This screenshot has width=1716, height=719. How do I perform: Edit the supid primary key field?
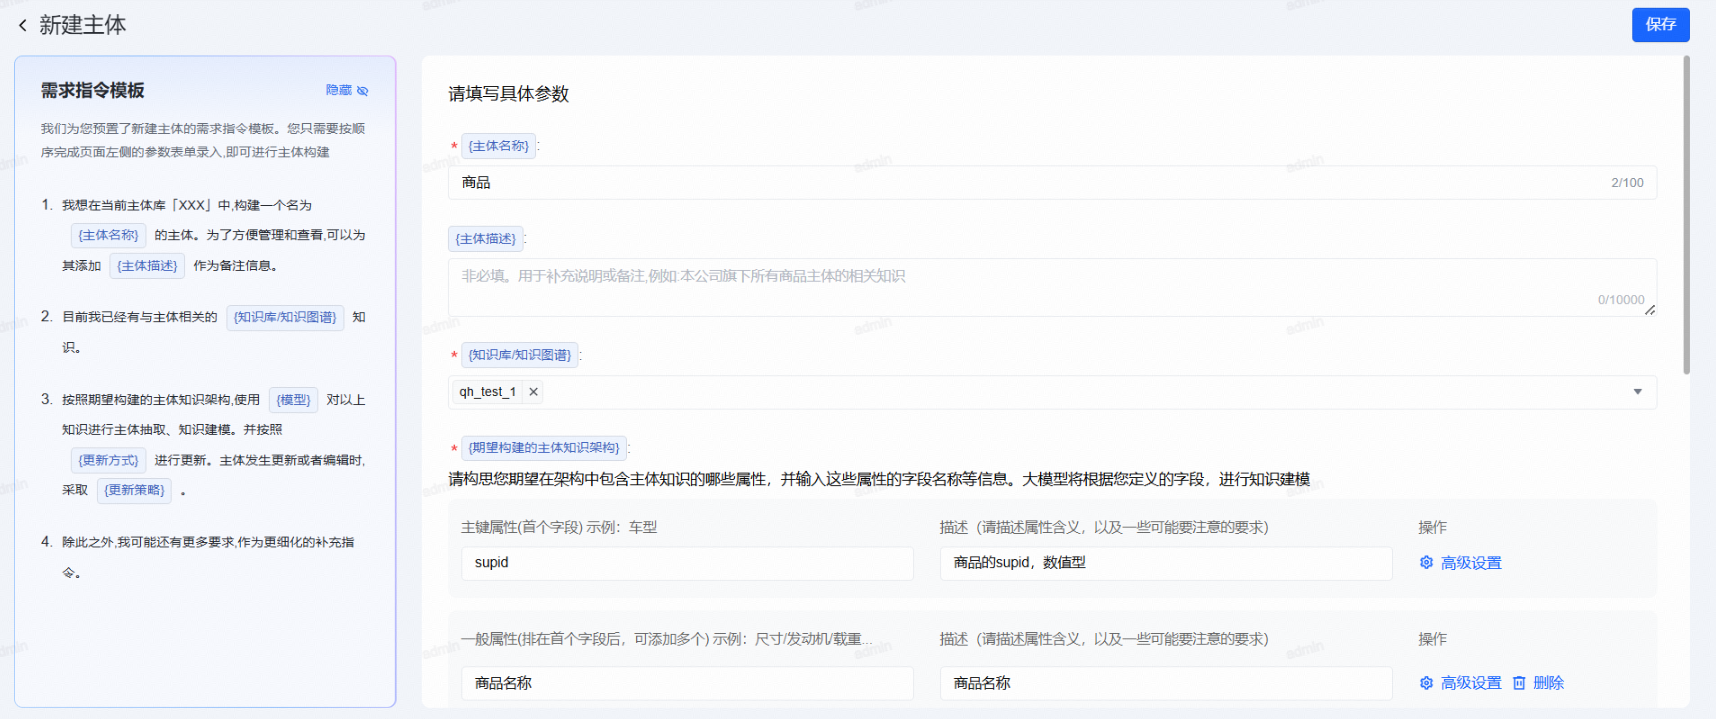(x=686, y=563)
